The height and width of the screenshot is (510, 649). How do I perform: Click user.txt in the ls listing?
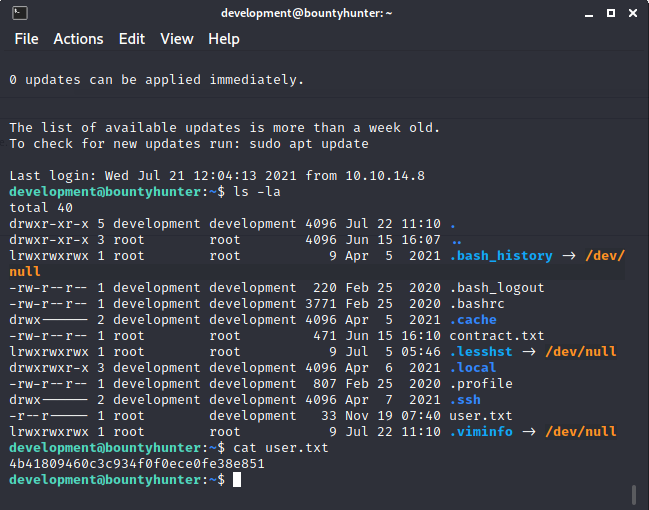pyautogui.click(x=481, y=416)
